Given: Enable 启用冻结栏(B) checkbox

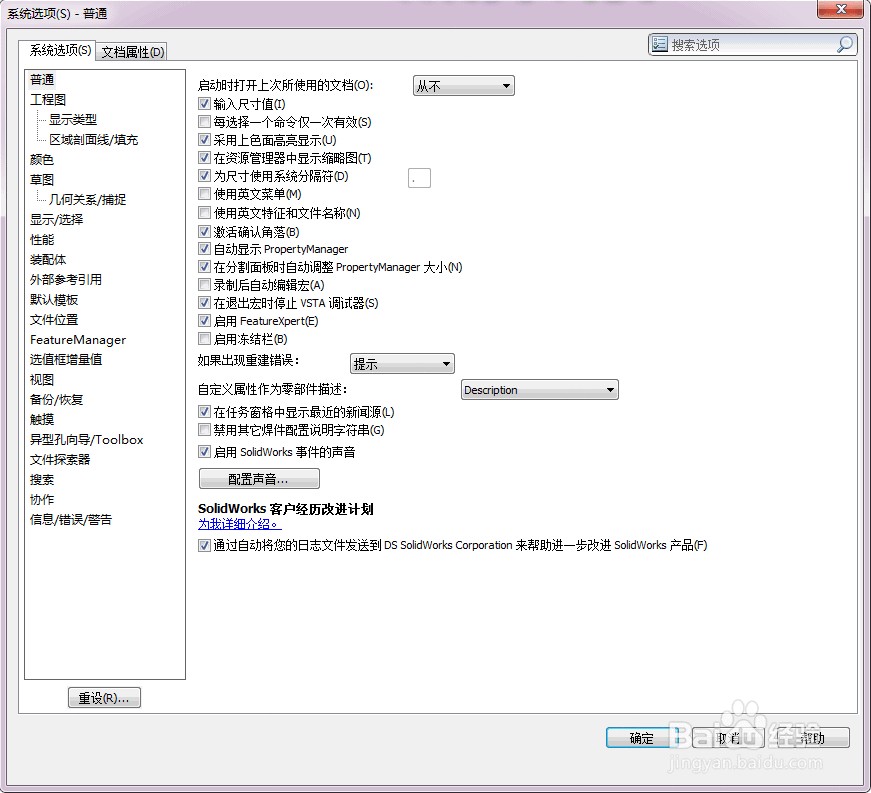Looking at the screenshot, I should (x=204, y=339).
